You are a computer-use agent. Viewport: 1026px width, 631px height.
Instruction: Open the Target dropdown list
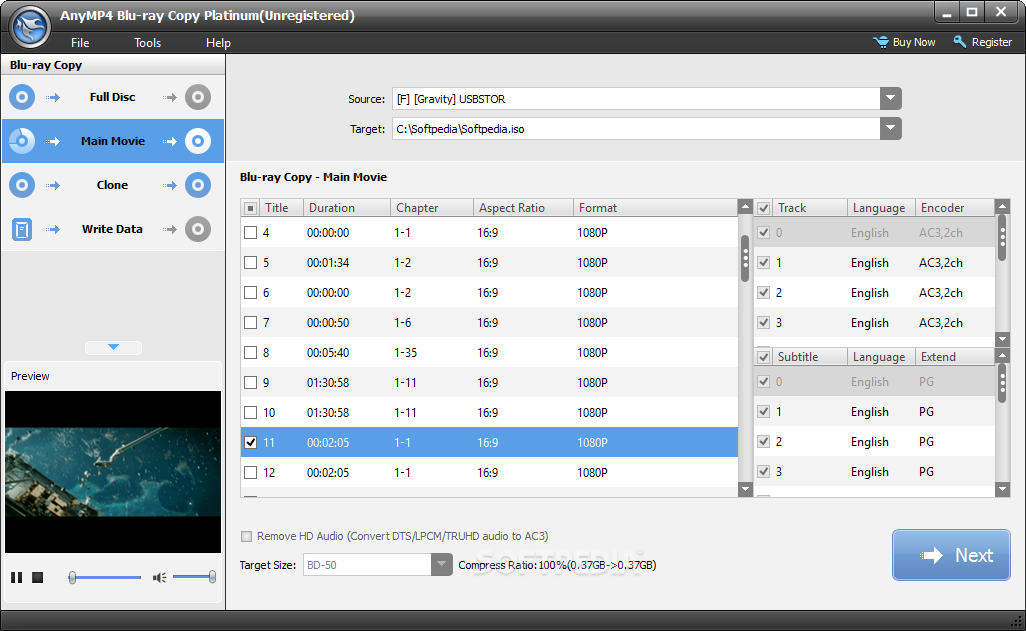point(891,128)
